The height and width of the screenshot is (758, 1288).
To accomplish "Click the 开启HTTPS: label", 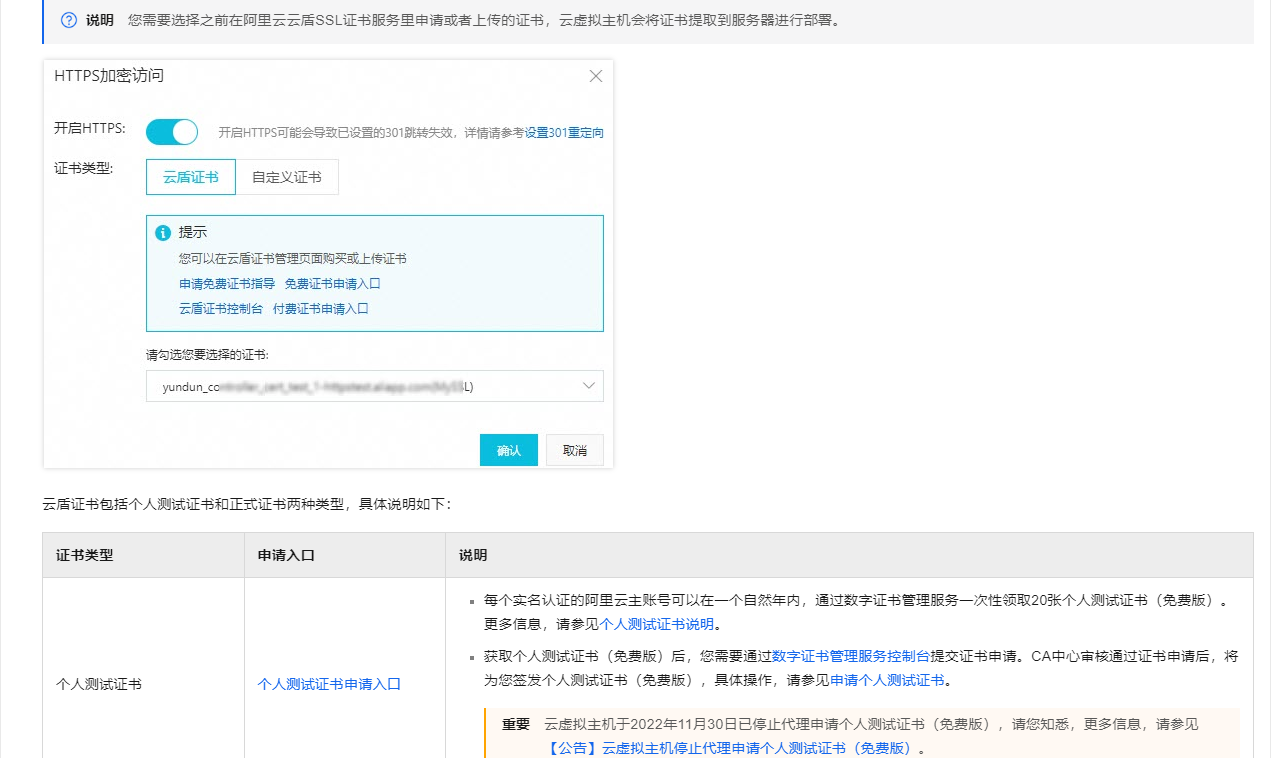I will [x=90, y=128].
